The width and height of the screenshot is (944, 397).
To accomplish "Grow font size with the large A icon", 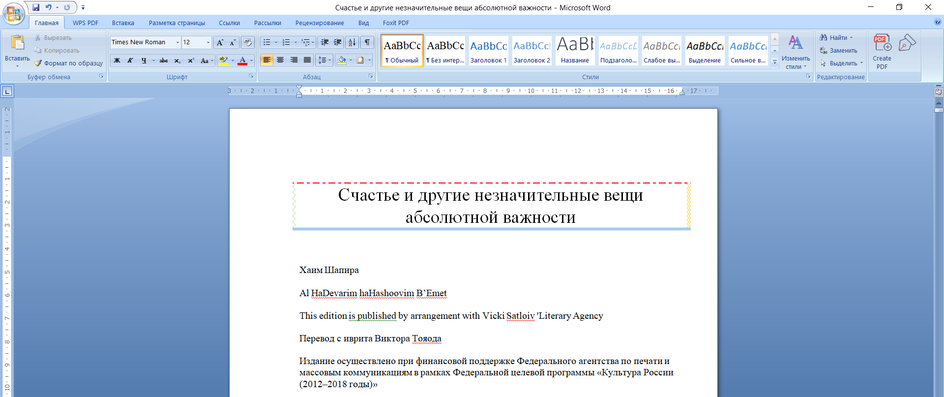I will click(220, 42).
